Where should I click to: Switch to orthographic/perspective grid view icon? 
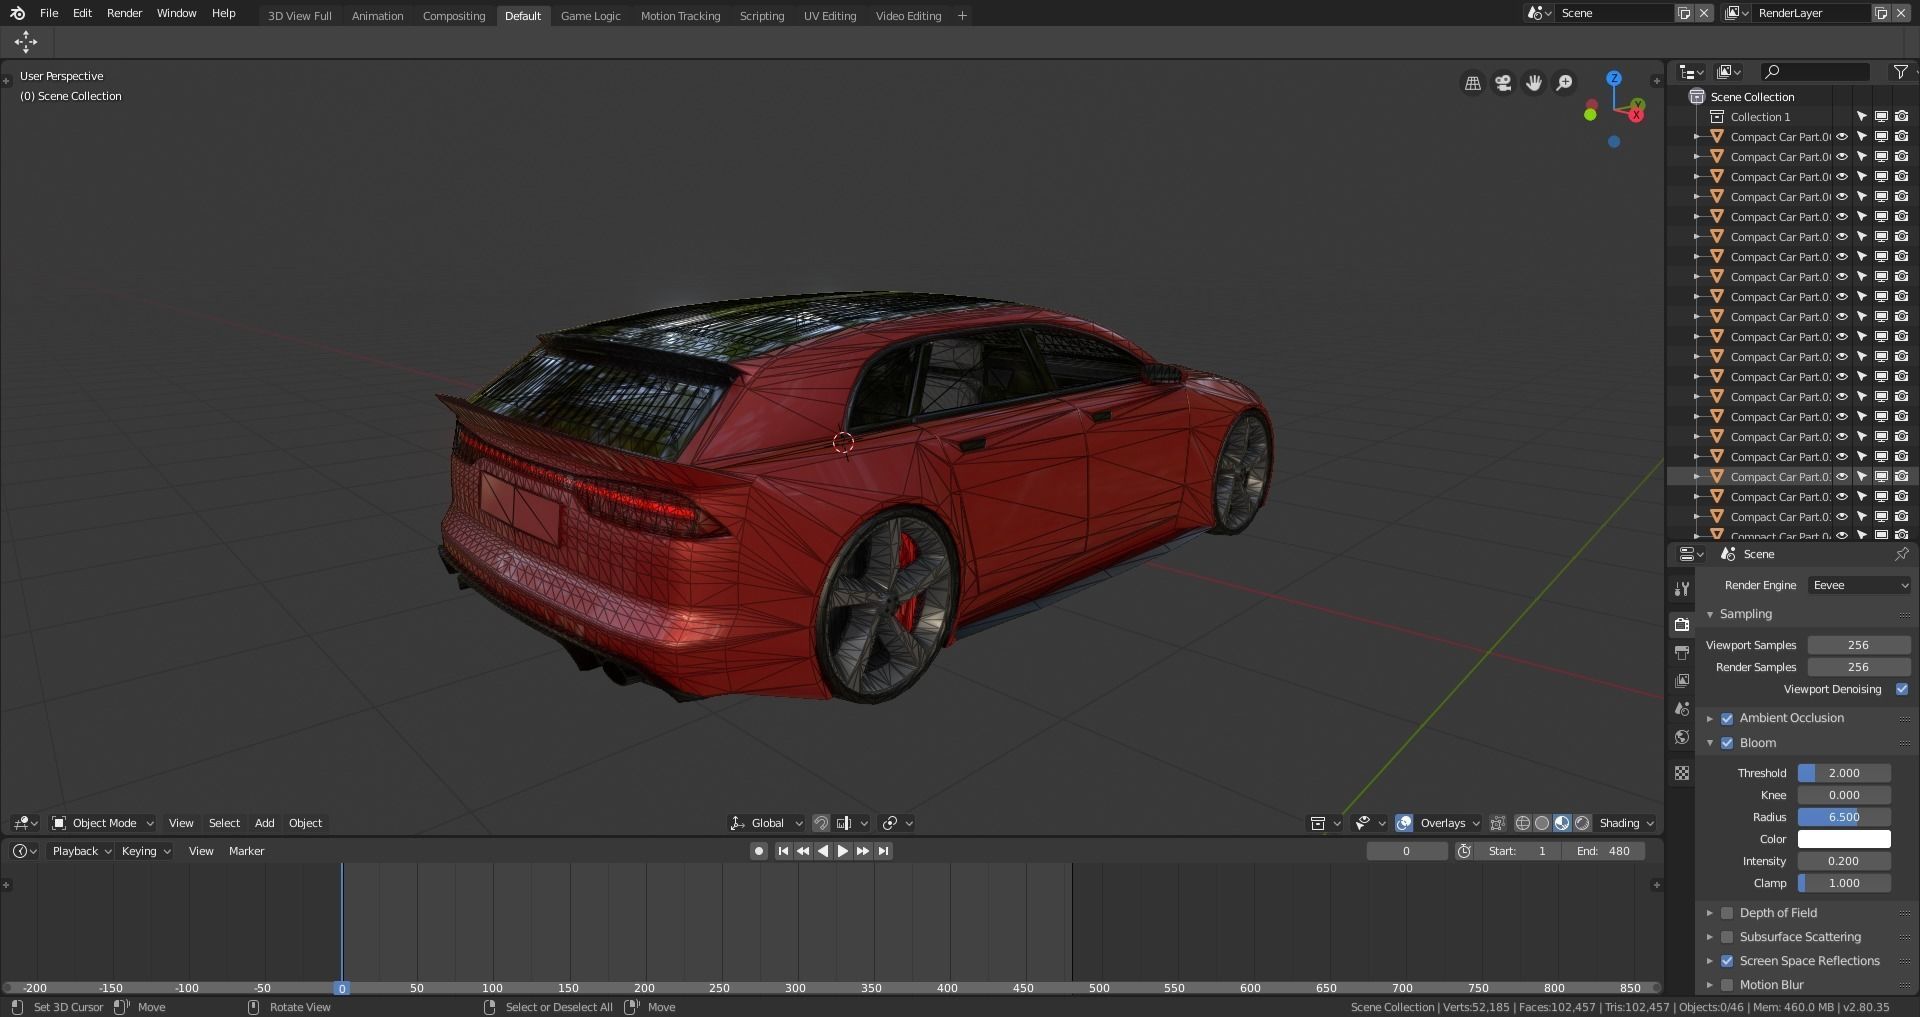(x=1473, y=83)
